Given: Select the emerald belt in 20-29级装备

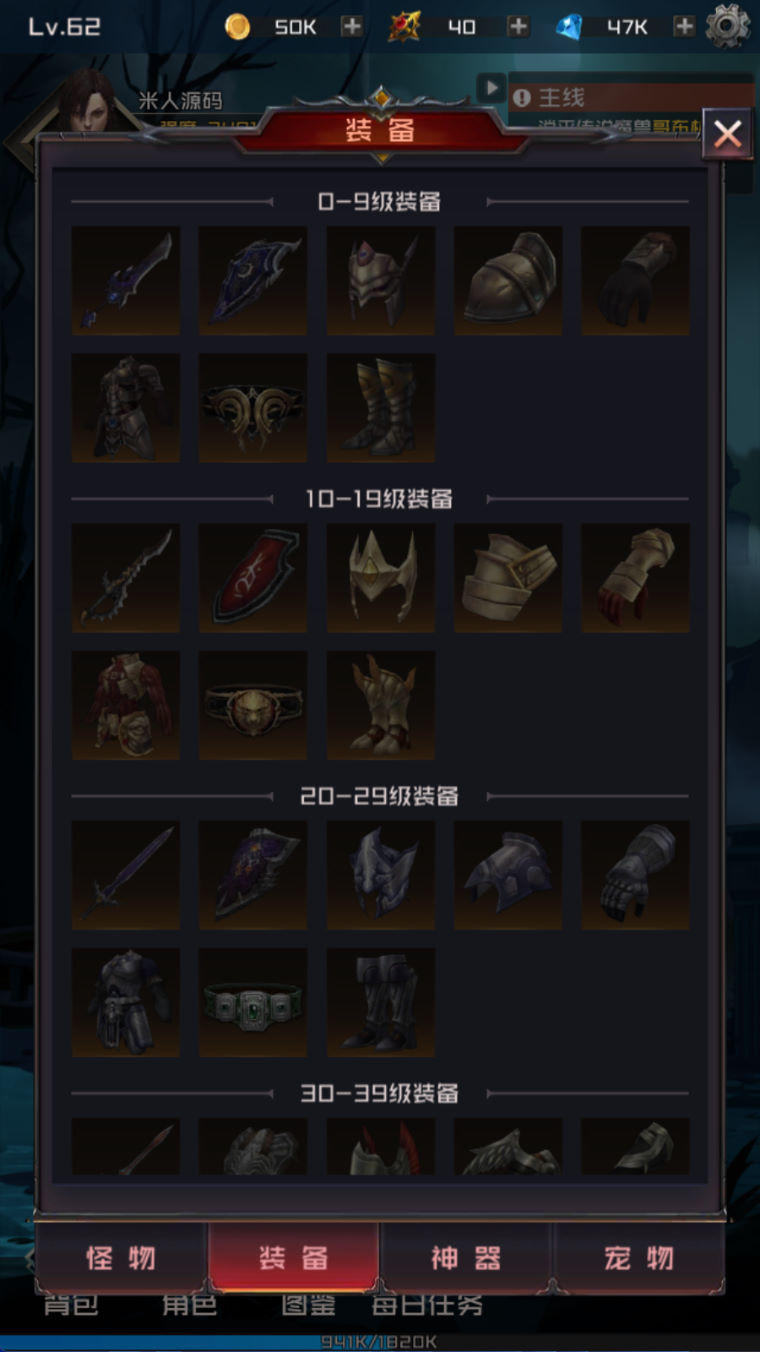Looking at the screenshot, I should pos(253,1003).
